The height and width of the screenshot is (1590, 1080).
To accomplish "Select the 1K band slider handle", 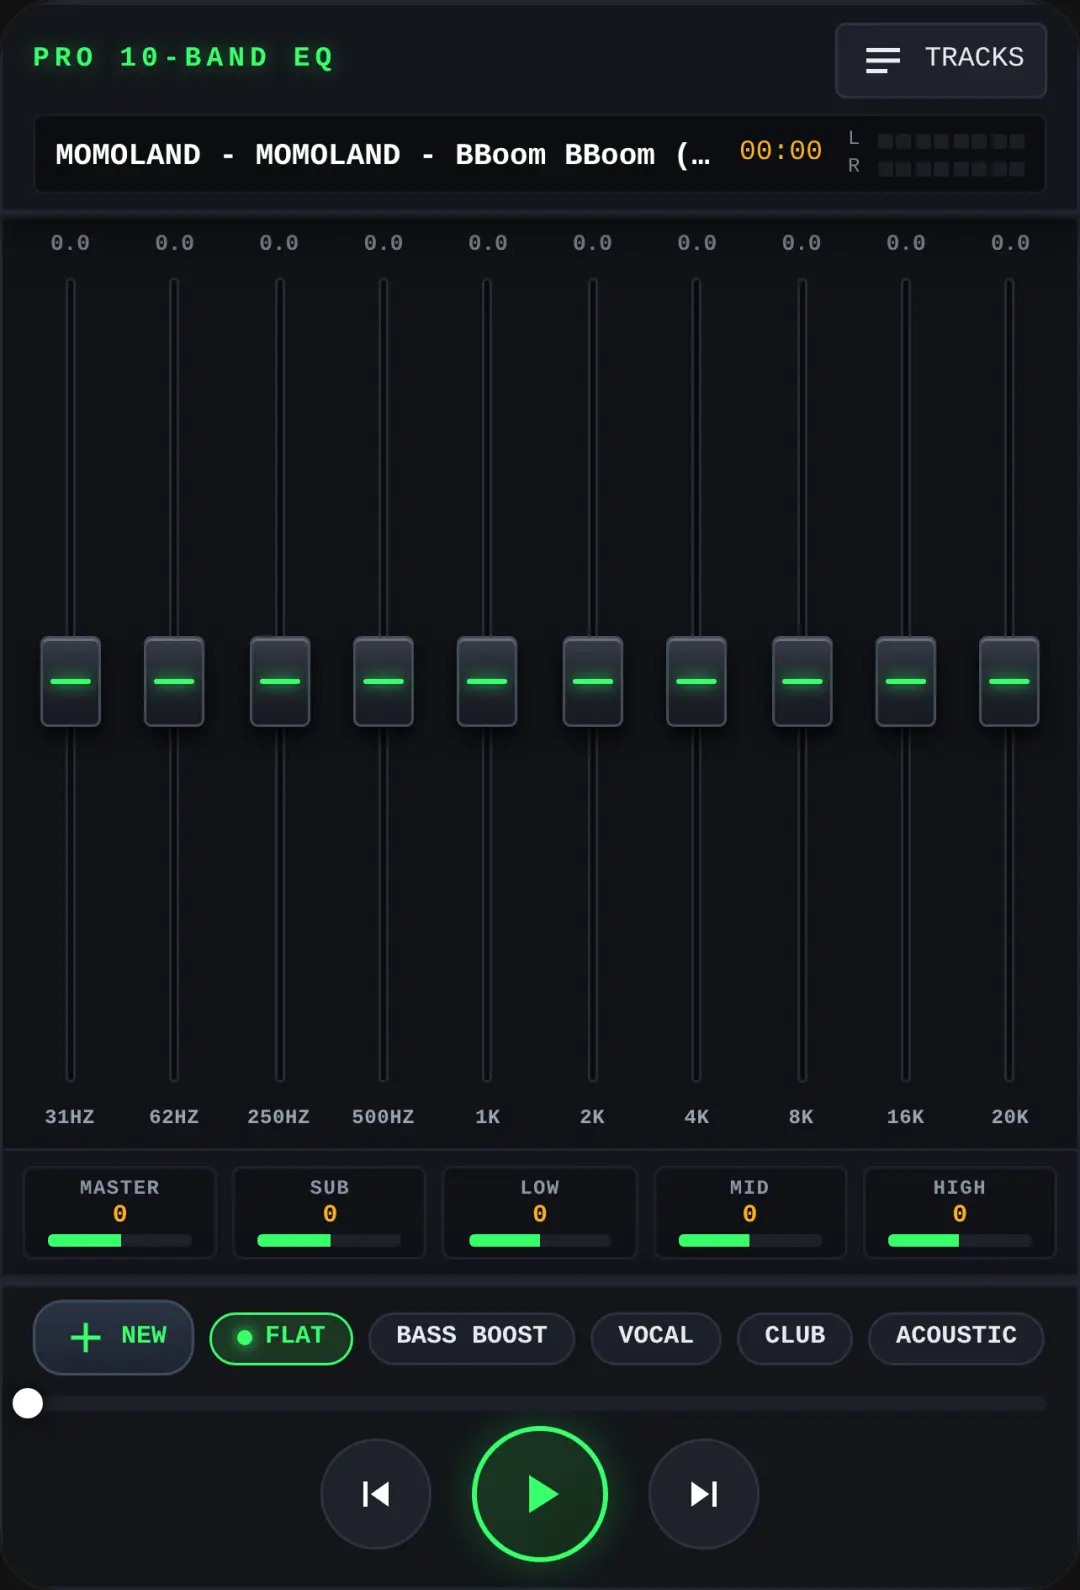I will [x=487, y=681].
